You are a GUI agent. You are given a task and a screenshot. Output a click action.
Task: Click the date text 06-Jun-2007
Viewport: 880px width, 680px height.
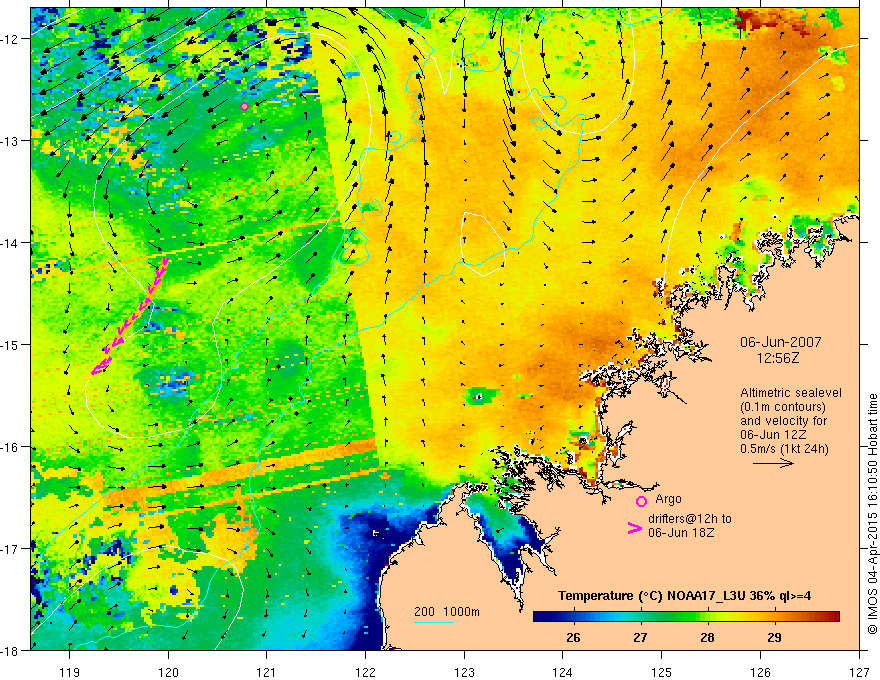point(781,342)
